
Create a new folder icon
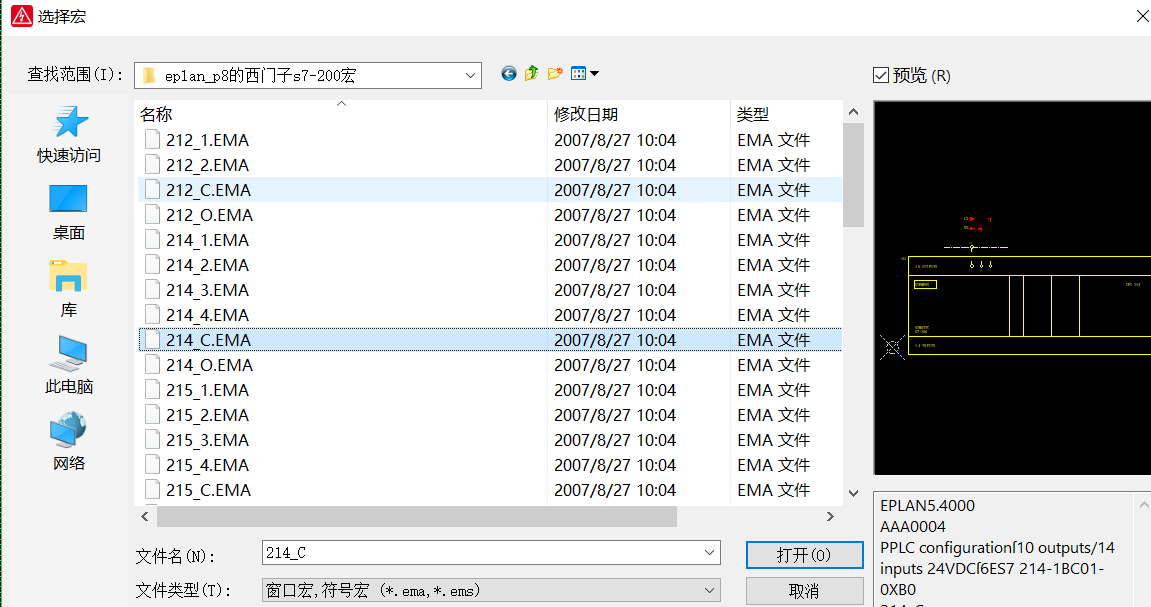click(x=555, y=74)
